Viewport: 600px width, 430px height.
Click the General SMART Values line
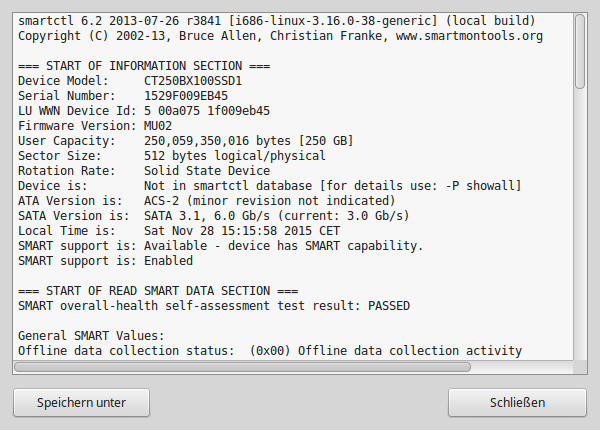tap(91, 336)
